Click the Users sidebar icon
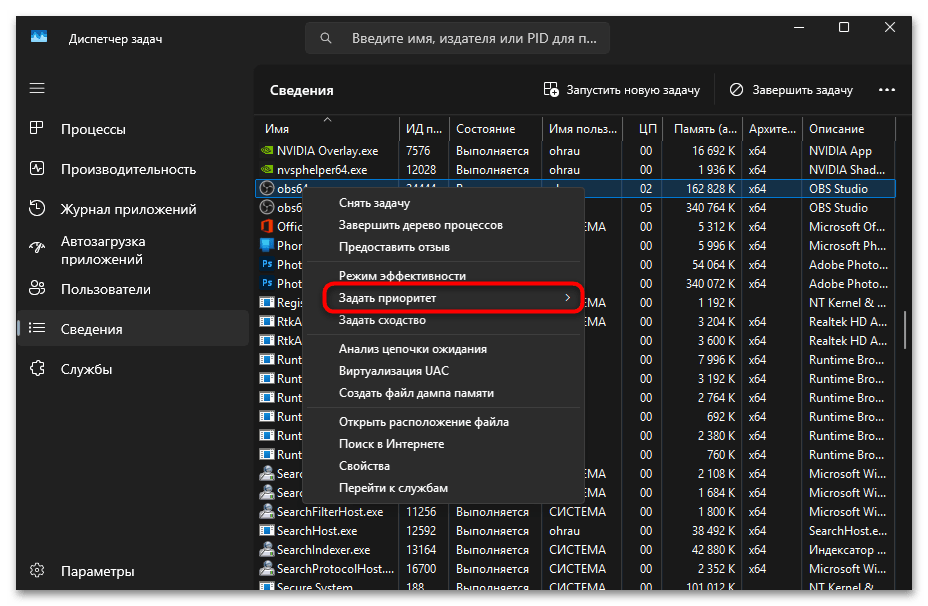This screenshot has height=606, width=928. 37,288
